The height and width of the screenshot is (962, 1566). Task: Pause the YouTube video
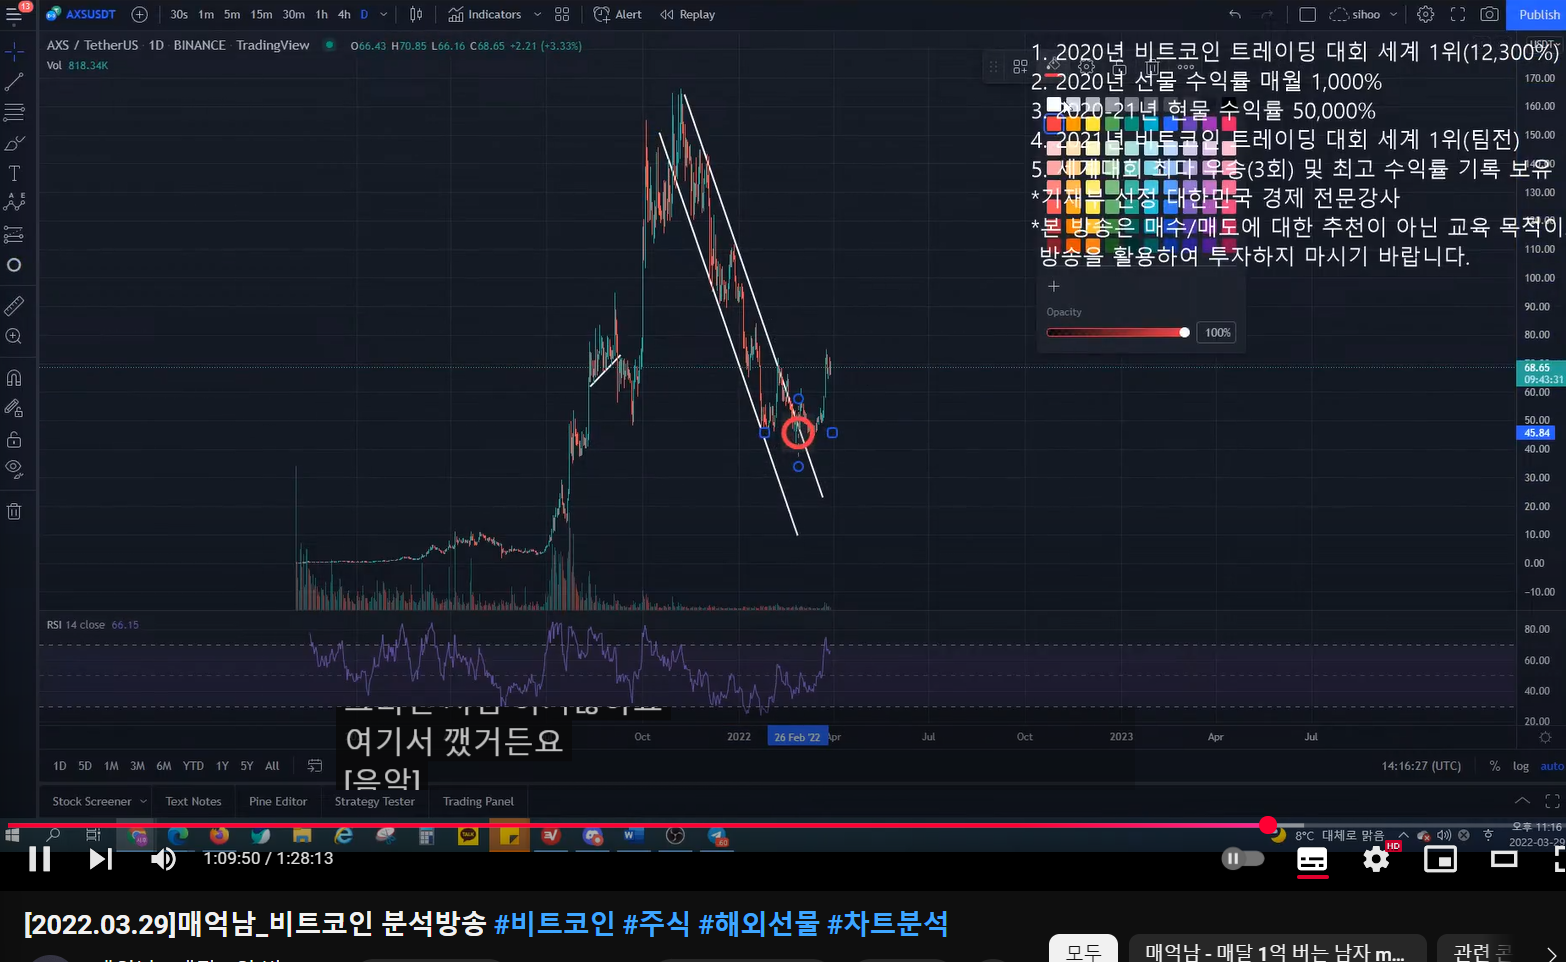(x=39, y=859)
